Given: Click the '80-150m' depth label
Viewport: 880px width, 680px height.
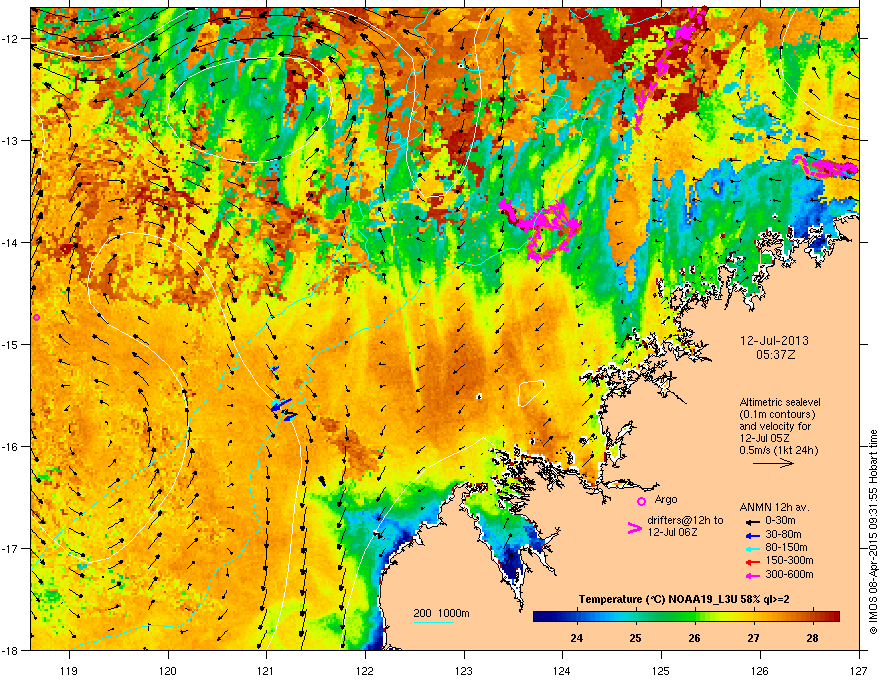Looking at the screenshot, I should click(x=786, y=547).
